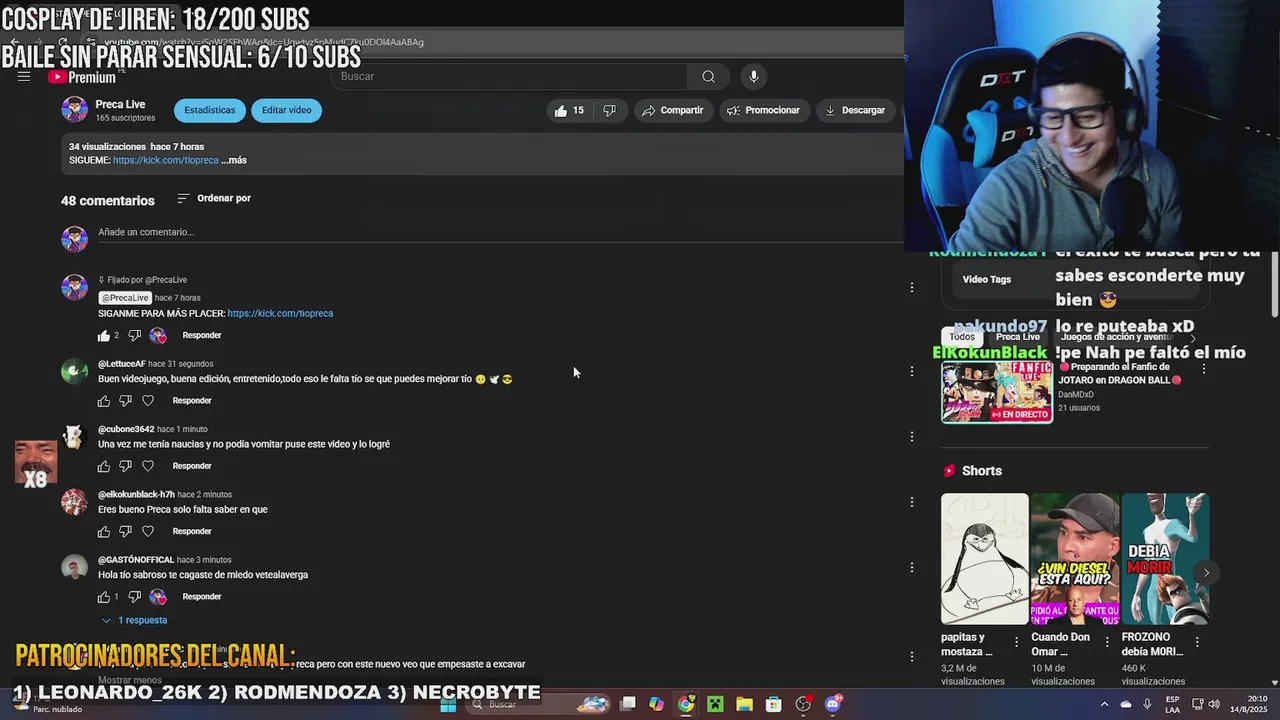This screenshot has height=720, width=1280.
Task: Focus the Buscar search box
Action: [x=510, y=77]
